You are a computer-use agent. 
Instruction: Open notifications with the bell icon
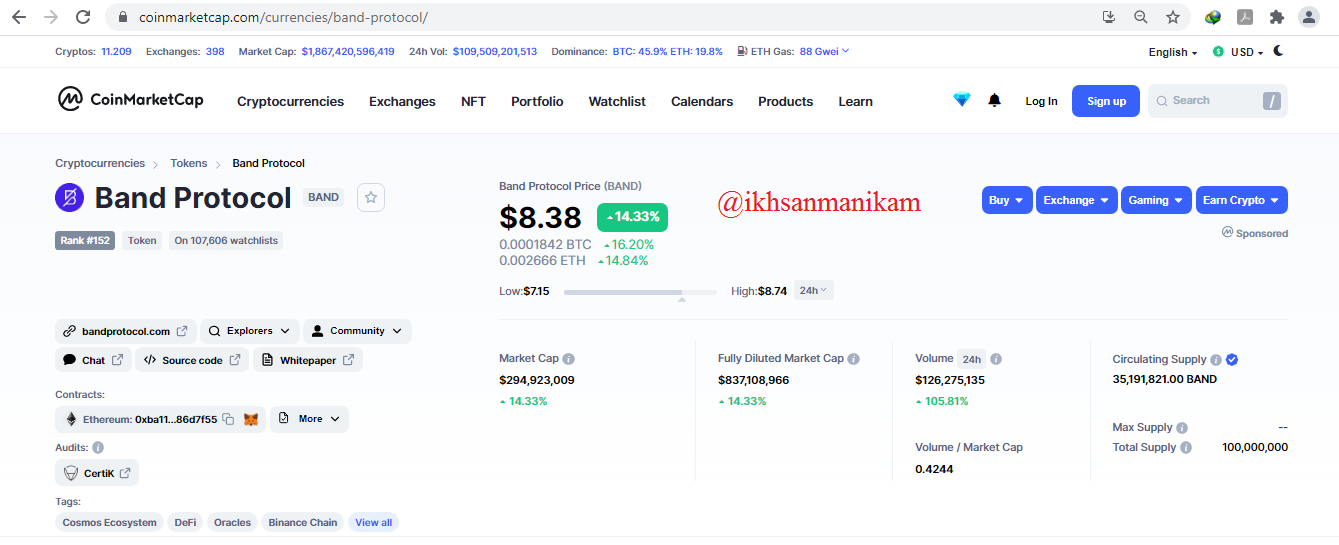pos(994,100)
